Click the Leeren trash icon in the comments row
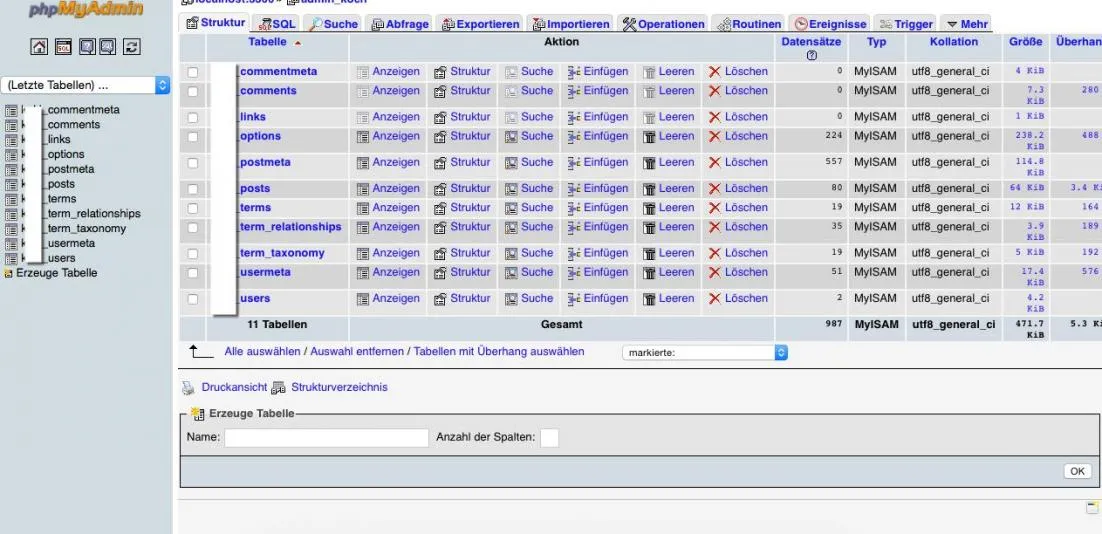Screen dimensions: 1102x534 649,91
